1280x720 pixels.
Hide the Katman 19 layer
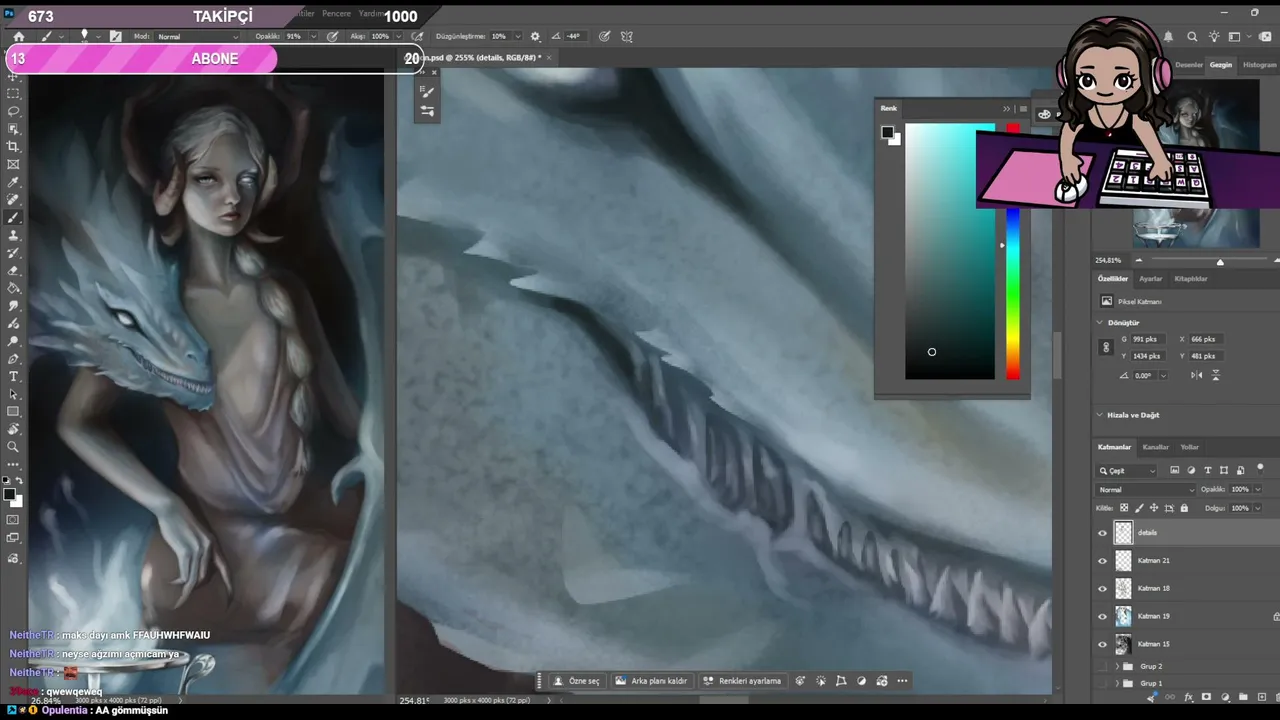[1103, 616]
